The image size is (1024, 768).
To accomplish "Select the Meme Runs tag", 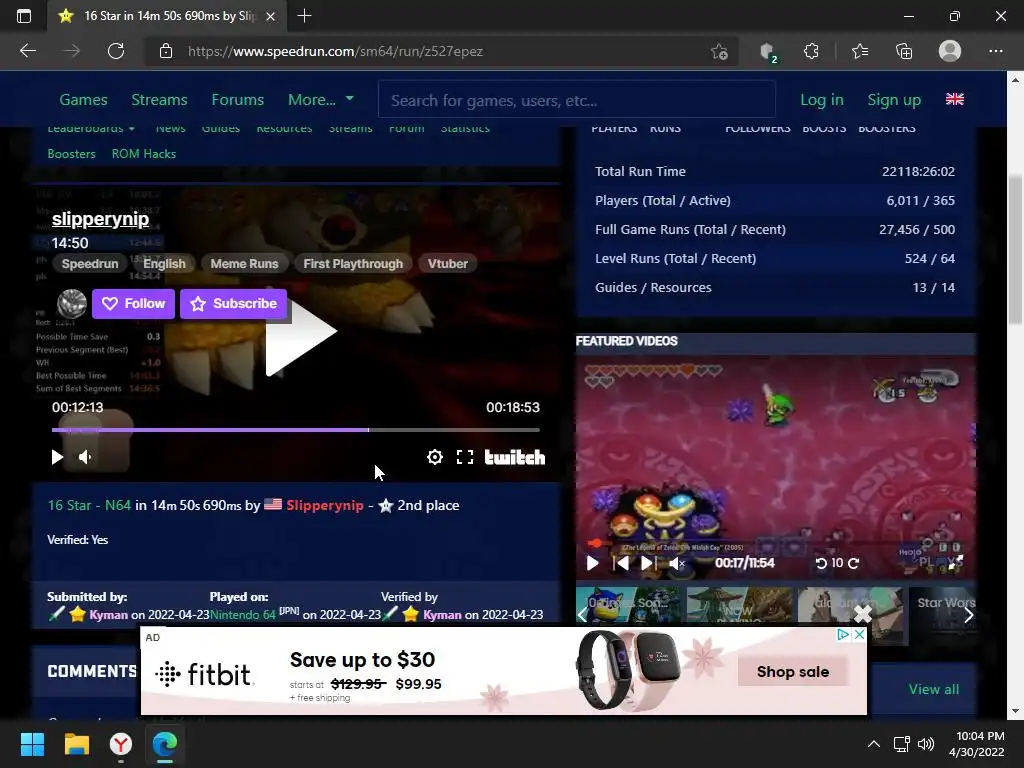I will point(244,264).
